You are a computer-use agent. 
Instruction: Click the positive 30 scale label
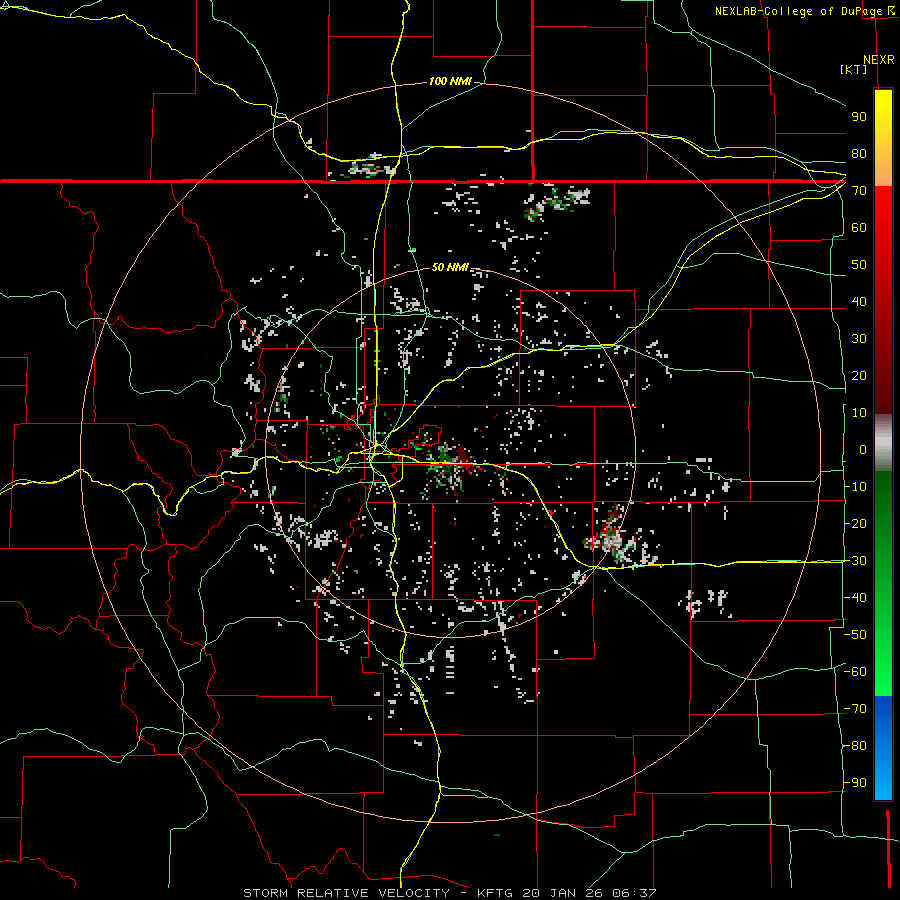coord(859,339)
